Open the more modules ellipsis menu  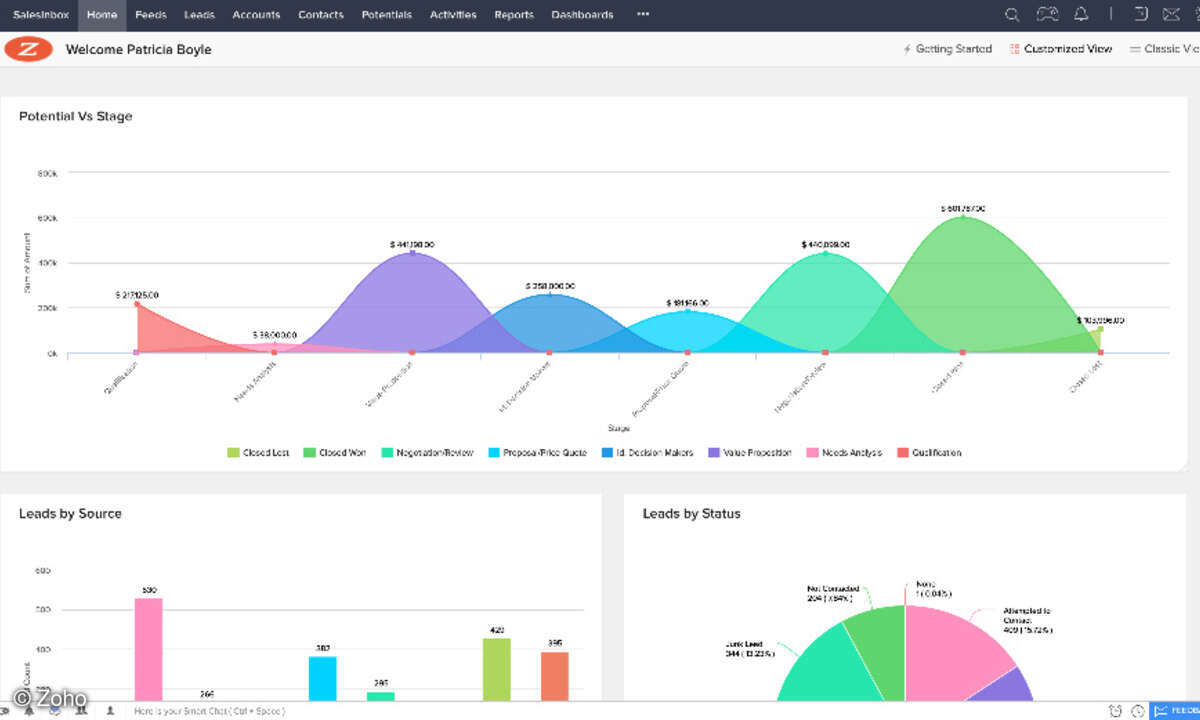coord(643,15)
